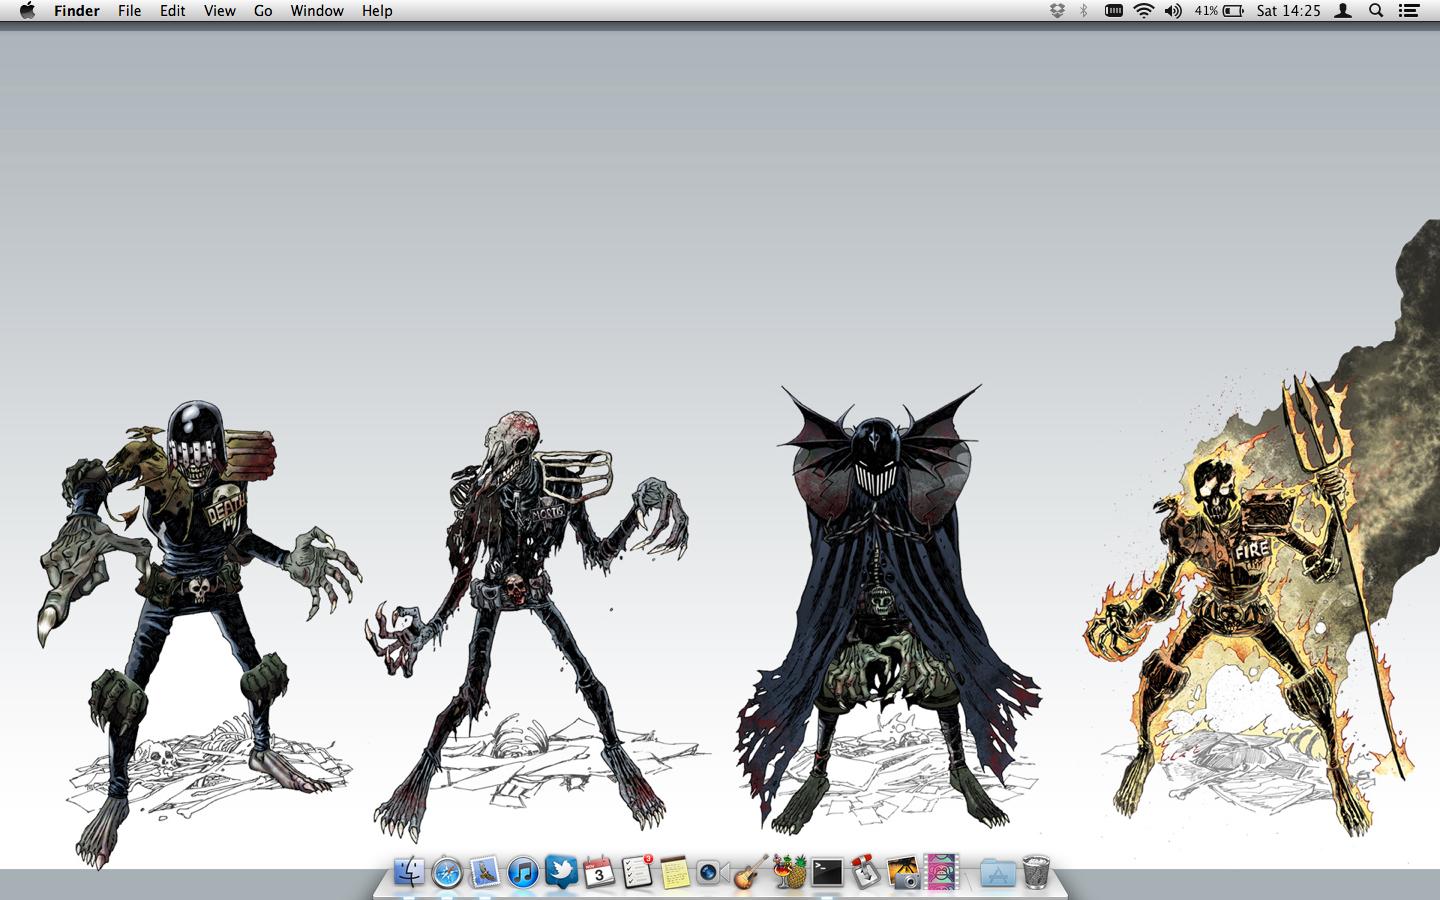Open the Edit menu

[x=172, y=11]
